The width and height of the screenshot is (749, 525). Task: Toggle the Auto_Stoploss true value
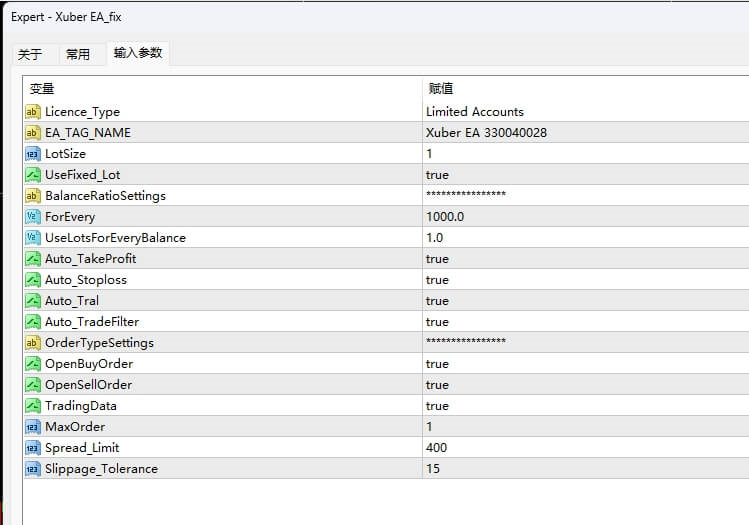(x=437, y=280)
